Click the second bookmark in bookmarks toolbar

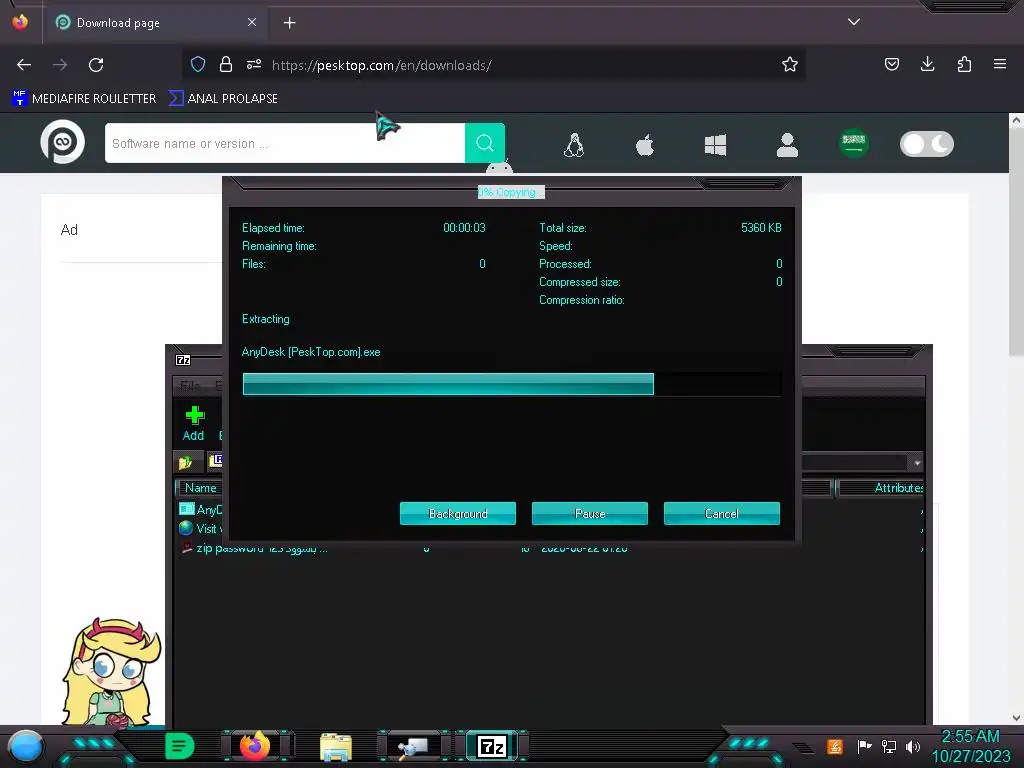(223, 99)
